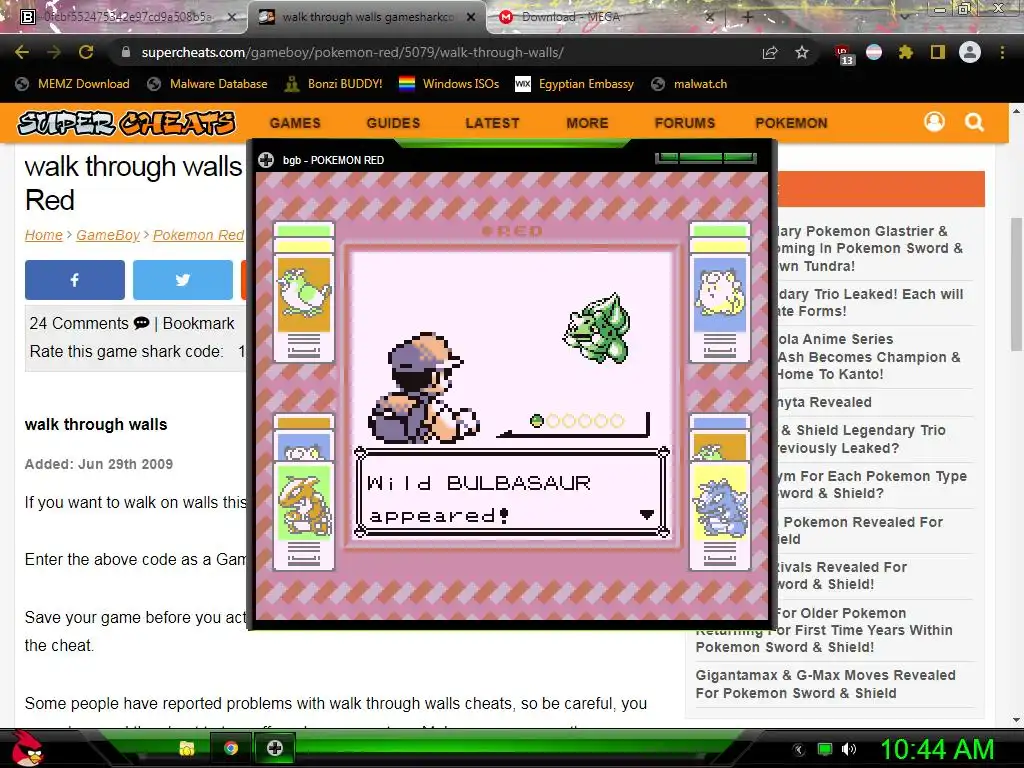This screenshot has height=768, width=1024.
Task: Open the tab search chevron in Chrome
Action: (x=905, y=16)
